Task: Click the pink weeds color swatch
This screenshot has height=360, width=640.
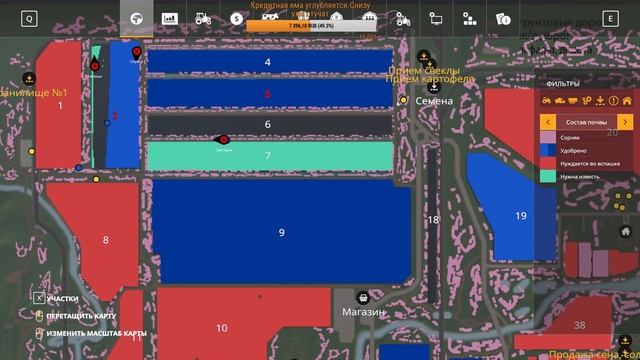Action: [548, 138]
